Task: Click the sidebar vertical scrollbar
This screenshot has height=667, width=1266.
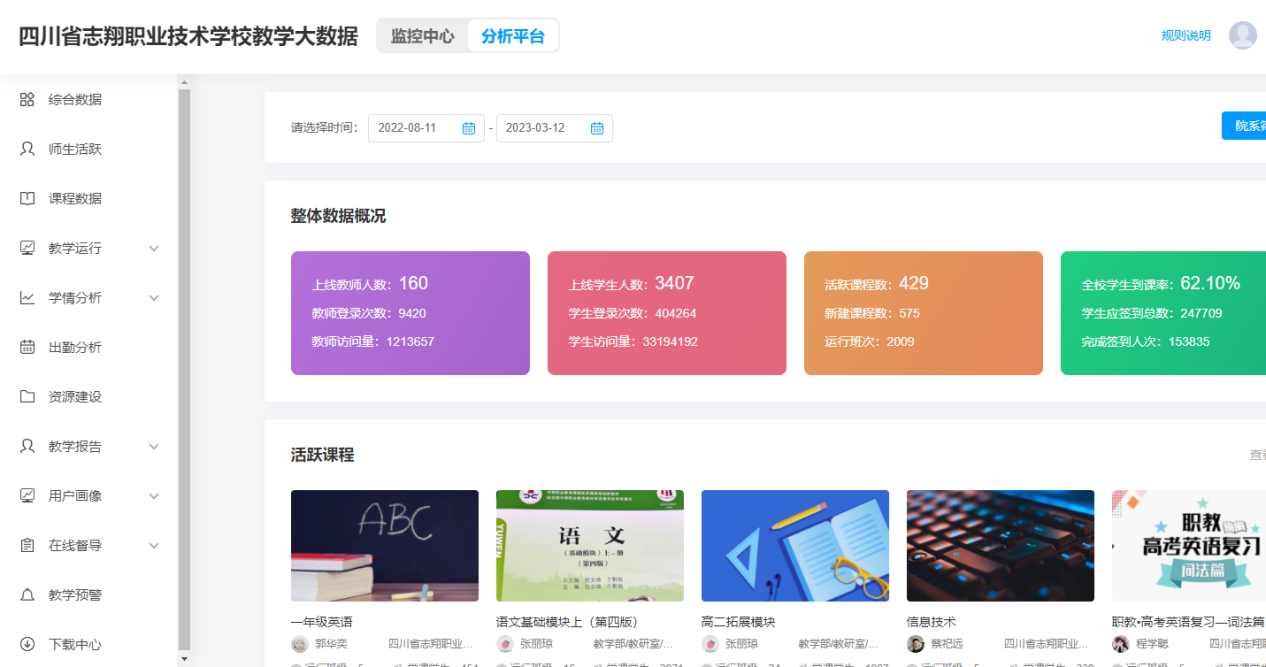Action: (184, 370)
